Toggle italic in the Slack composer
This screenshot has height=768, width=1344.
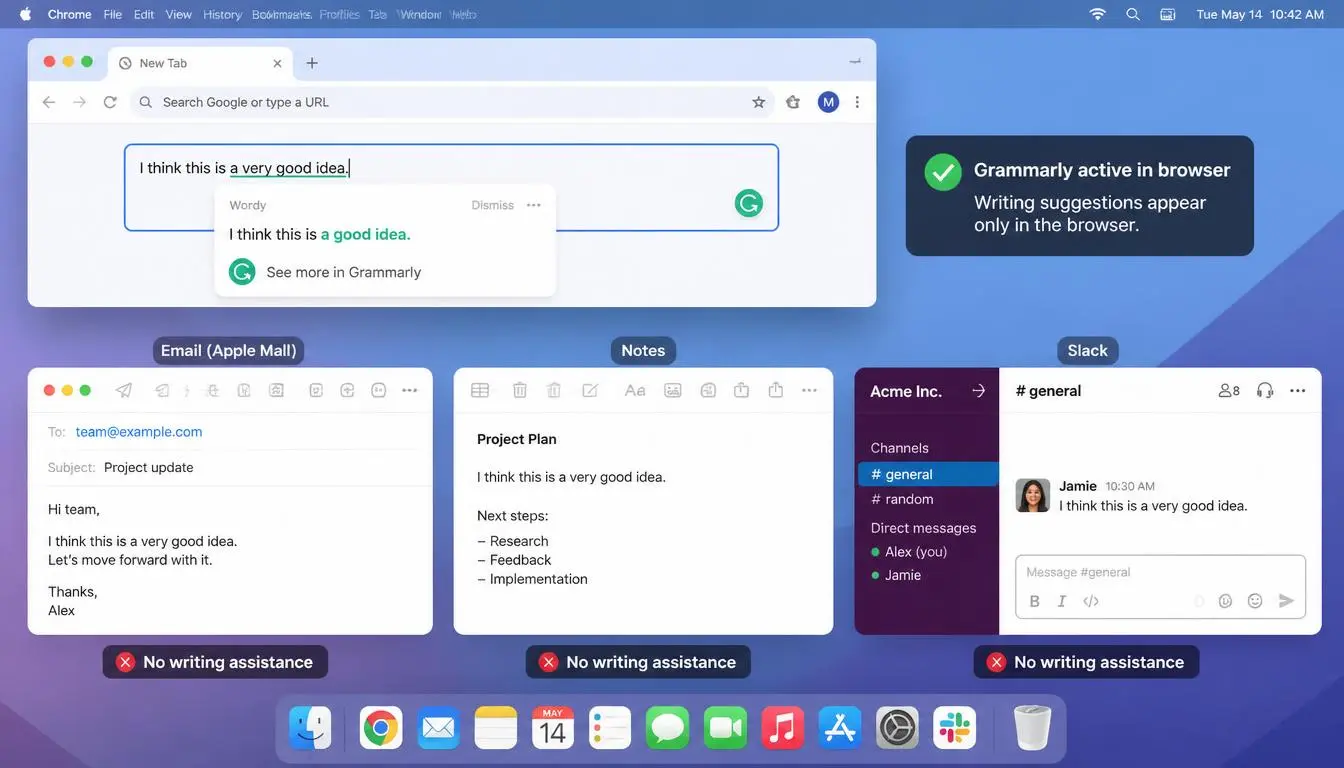(x=1062, y=601)
